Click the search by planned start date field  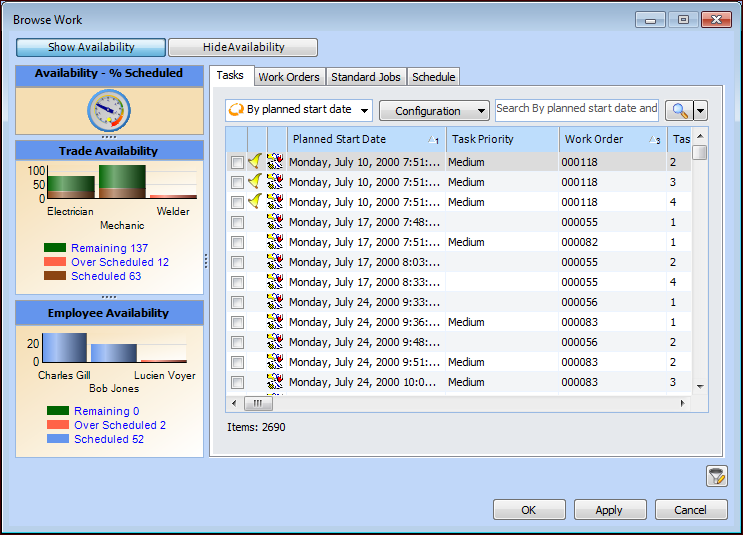click(577, 109)
